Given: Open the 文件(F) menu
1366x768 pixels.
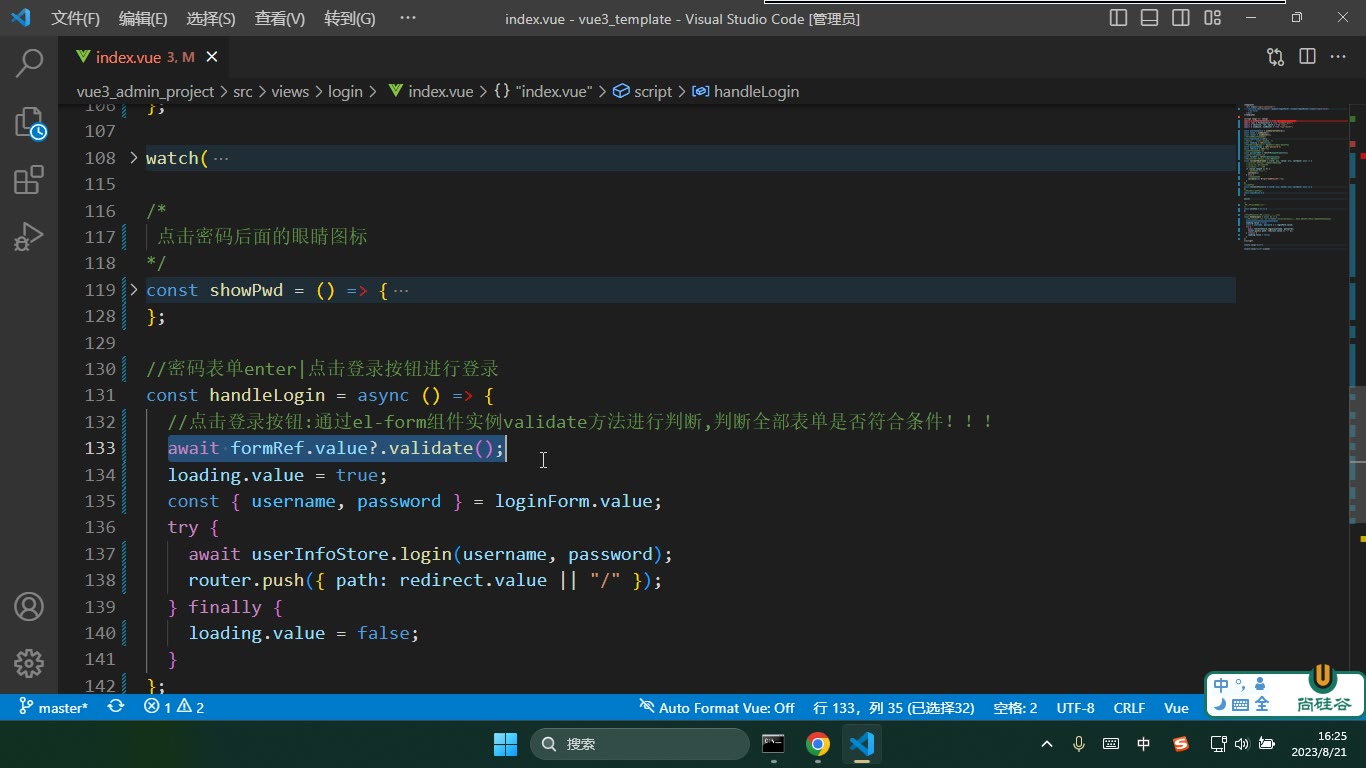Looking at the screenshot, I should tap(75, 18).
